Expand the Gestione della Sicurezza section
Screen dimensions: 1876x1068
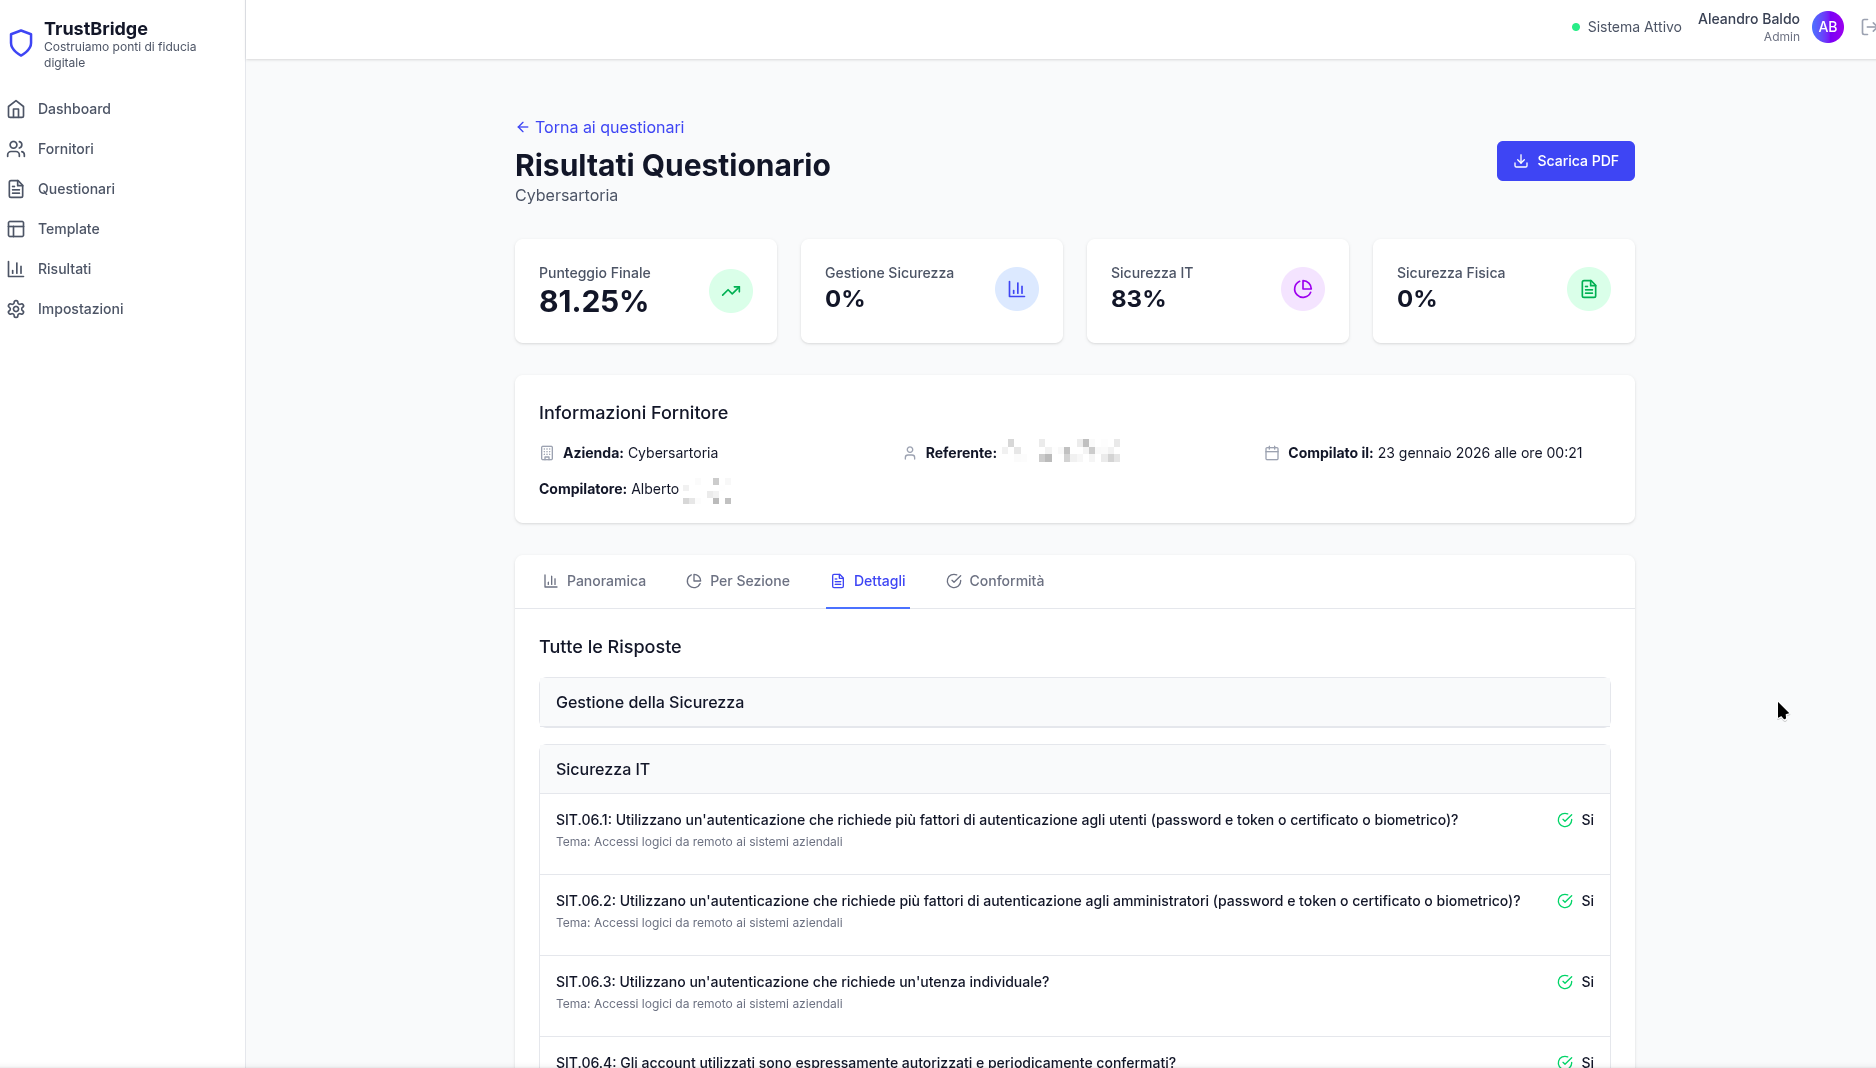click(x=1074, y=702)
